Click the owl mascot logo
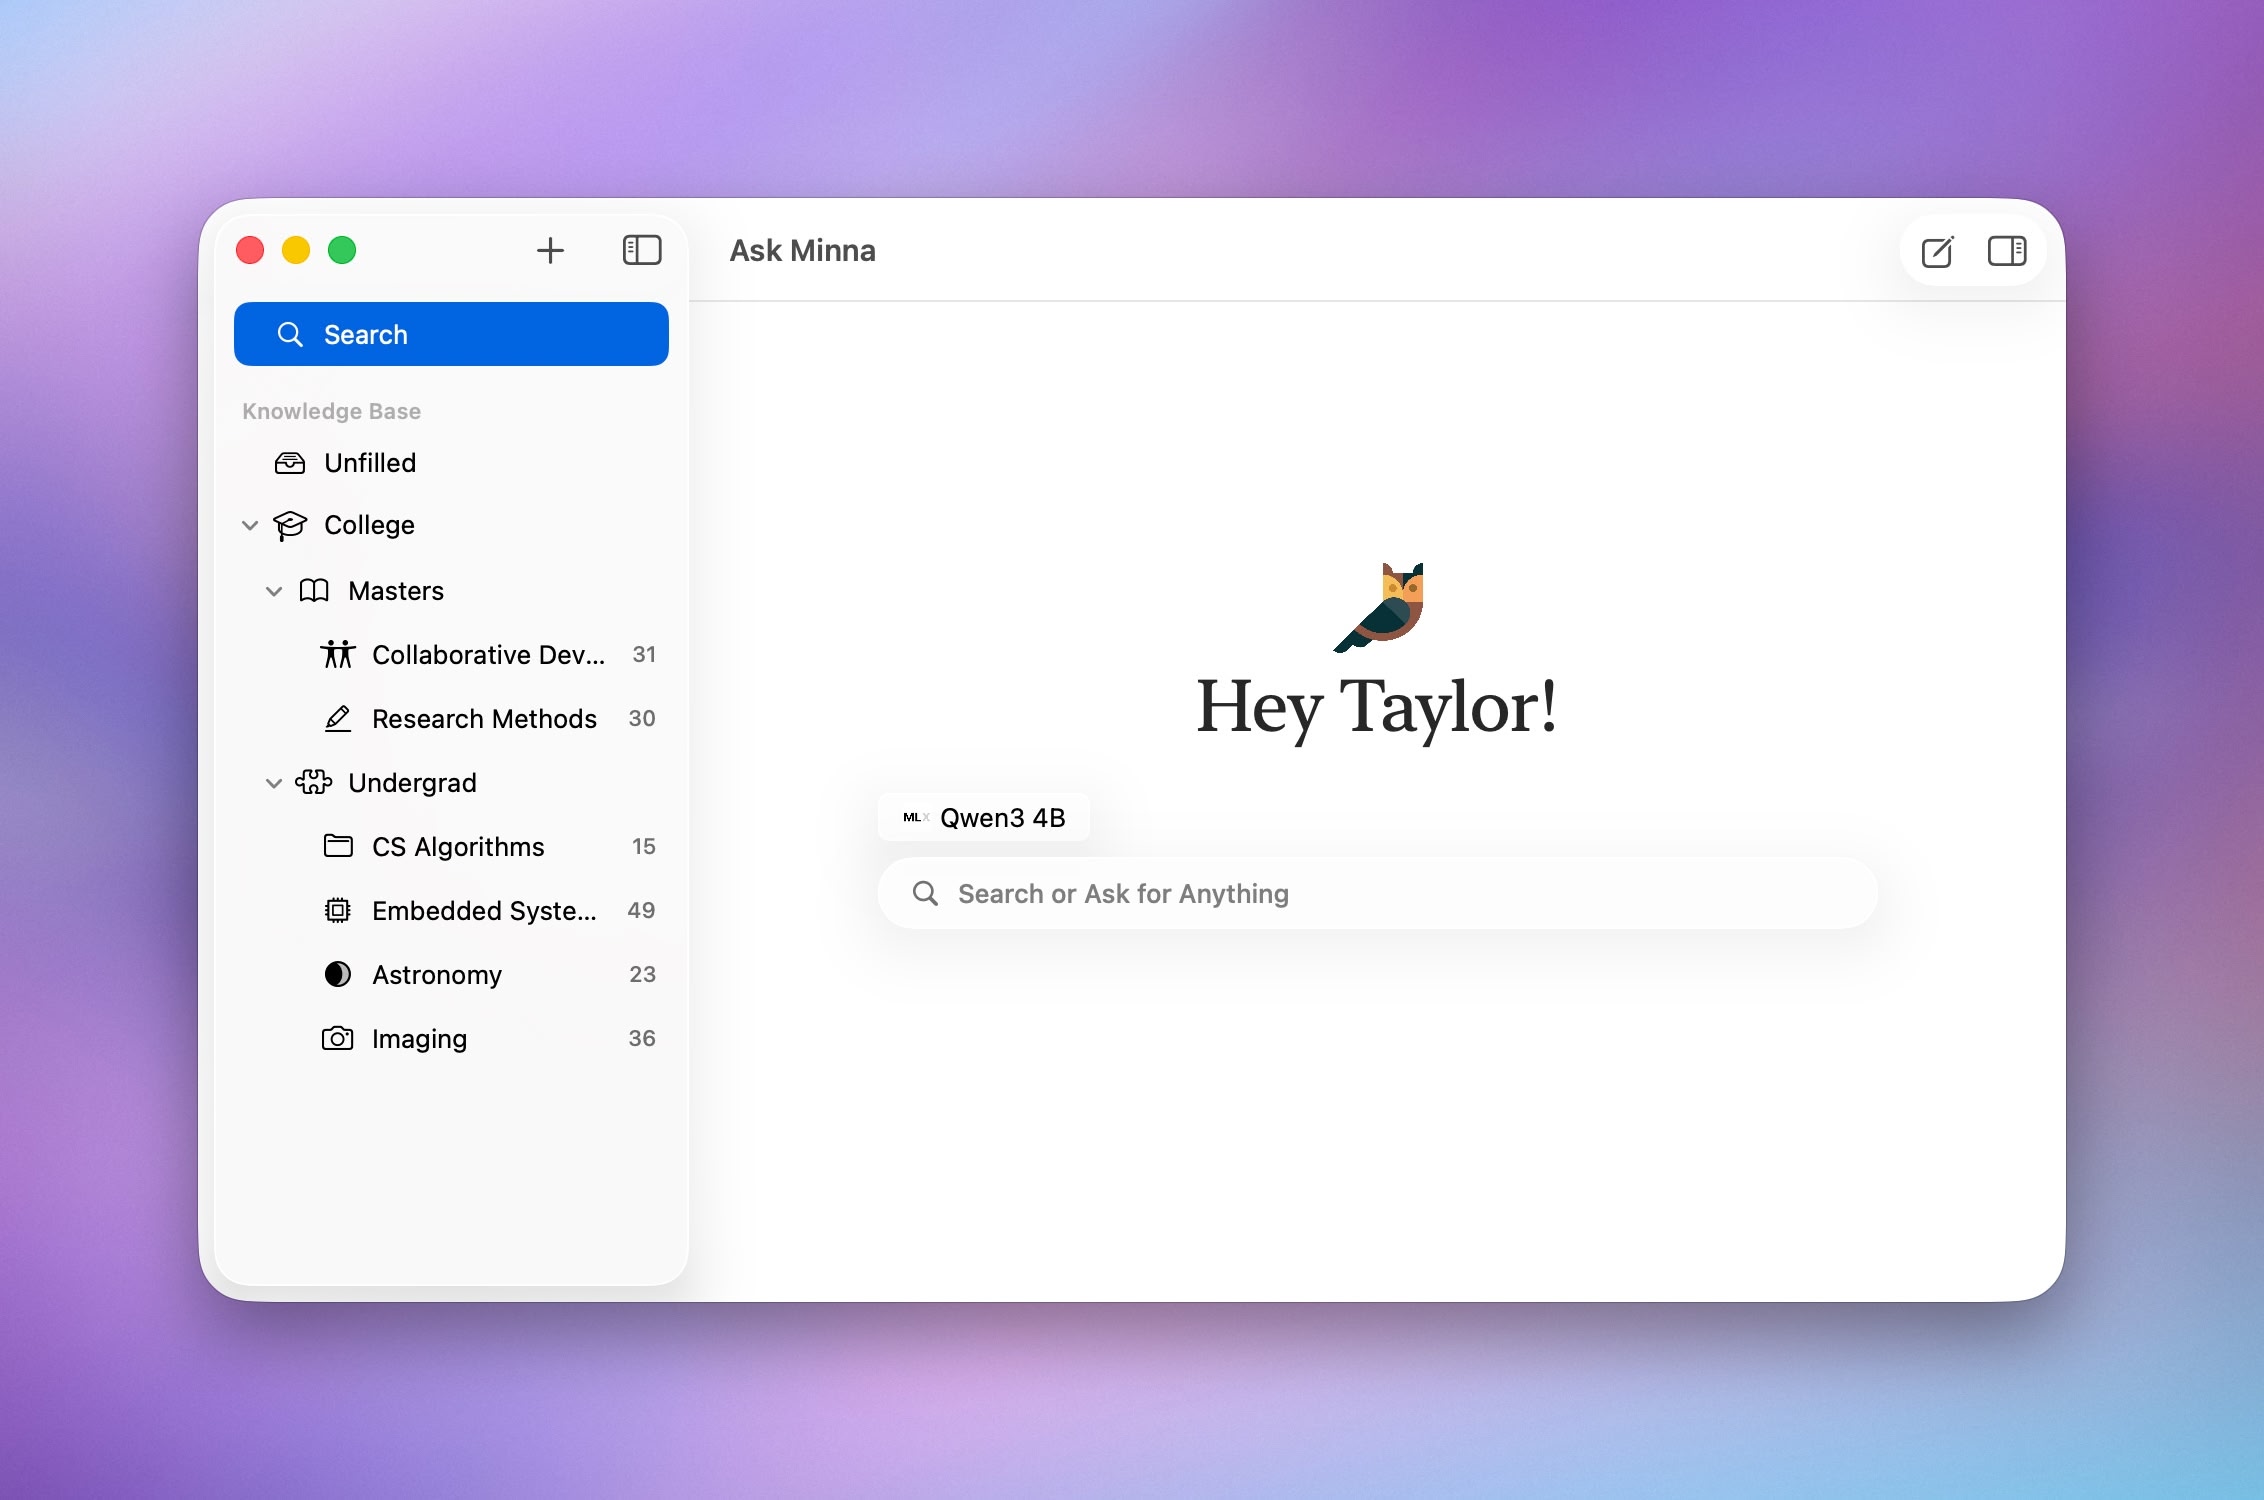Image resolution: width=2264 pixels, height=1500 pixels. (x=1379, y=607)
